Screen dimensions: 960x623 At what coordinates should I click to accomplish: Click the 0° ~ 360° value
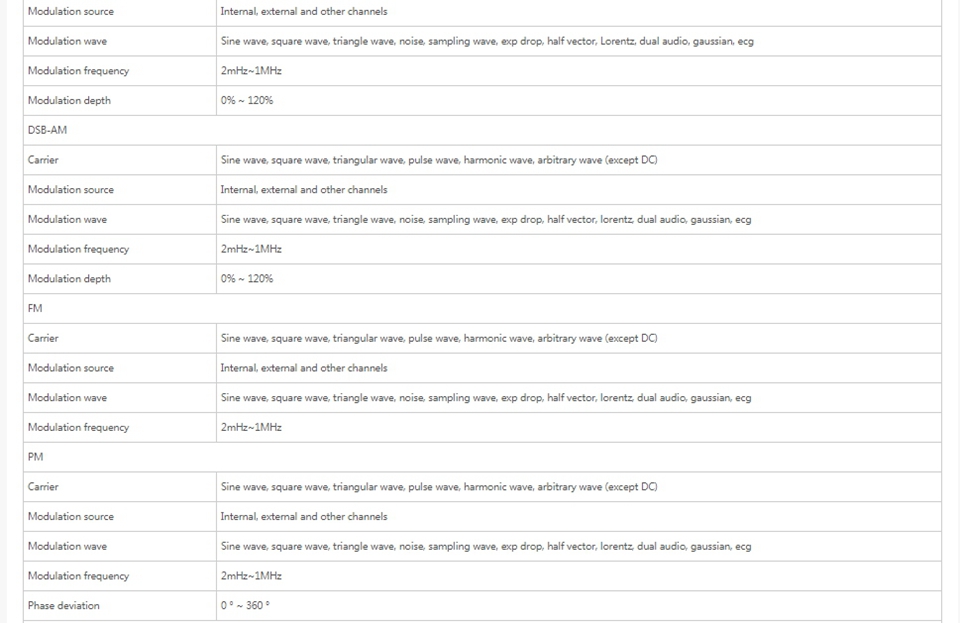245,606
